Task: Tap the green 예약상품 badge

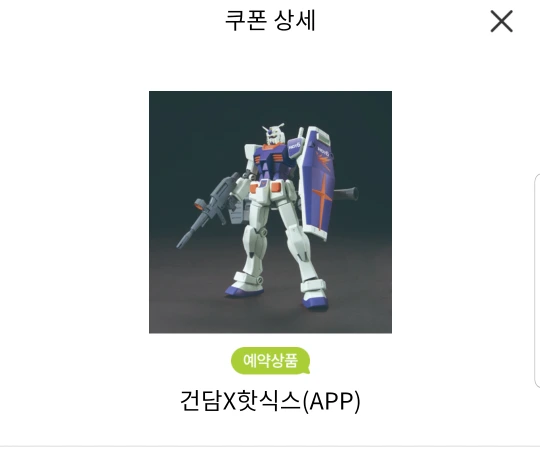Action: pyautogui.click(x=270, y=361)
